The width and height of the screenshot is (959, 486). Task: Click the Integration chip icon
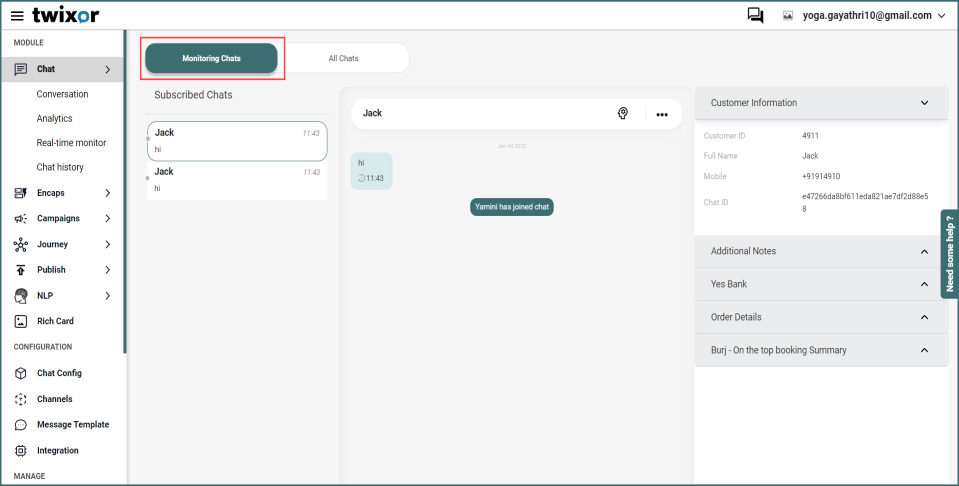[21, 451]
